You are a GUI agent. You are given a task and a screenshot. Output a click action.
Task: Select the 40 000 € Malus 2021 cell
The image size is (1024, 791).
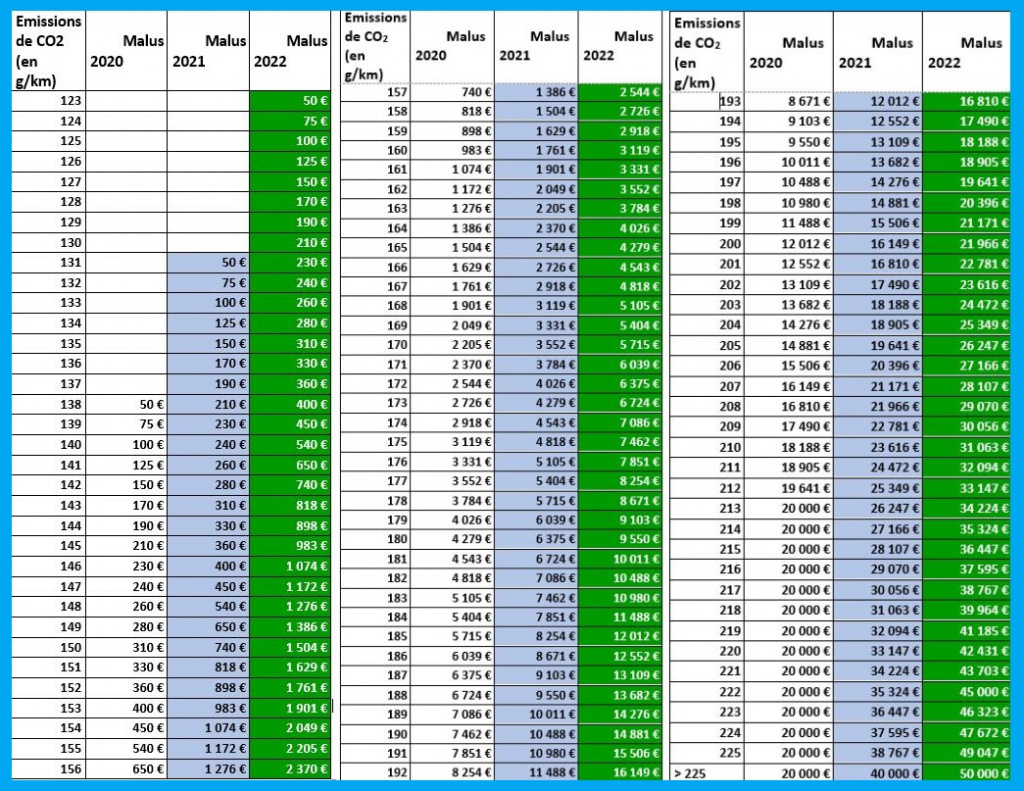pyautogui.click(x=877, y=773)
